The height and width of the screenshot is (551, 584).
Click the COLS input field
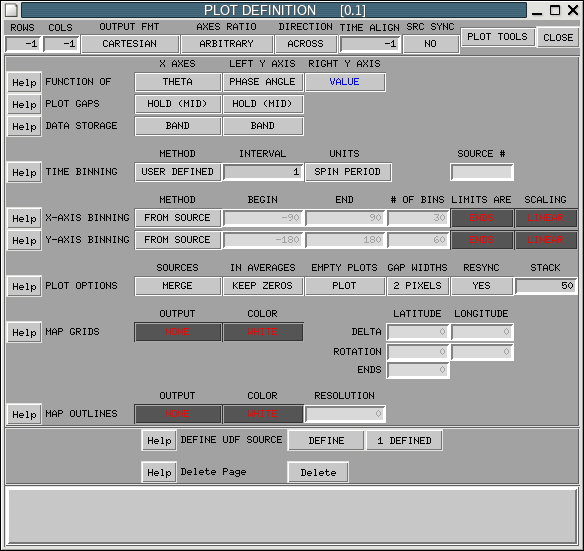(61, 44)
